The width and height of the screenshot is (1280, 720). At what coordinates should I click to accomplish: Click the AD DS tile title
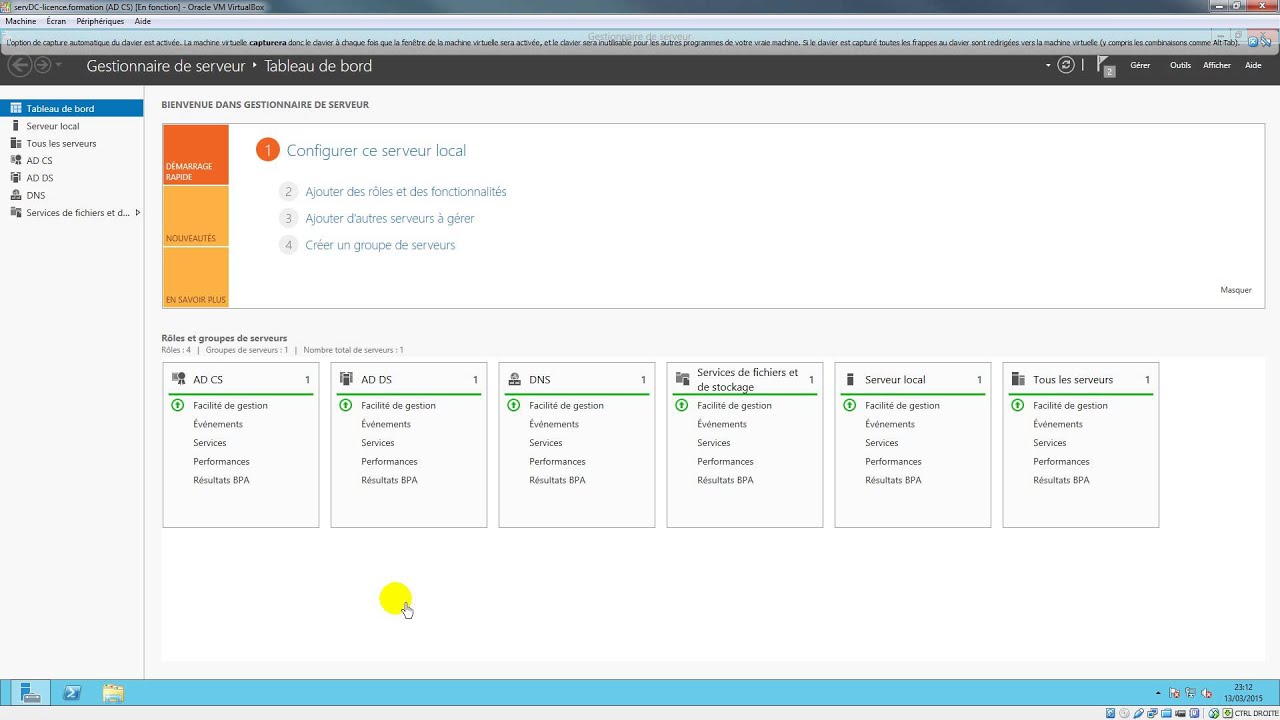(x=376, y=380)
